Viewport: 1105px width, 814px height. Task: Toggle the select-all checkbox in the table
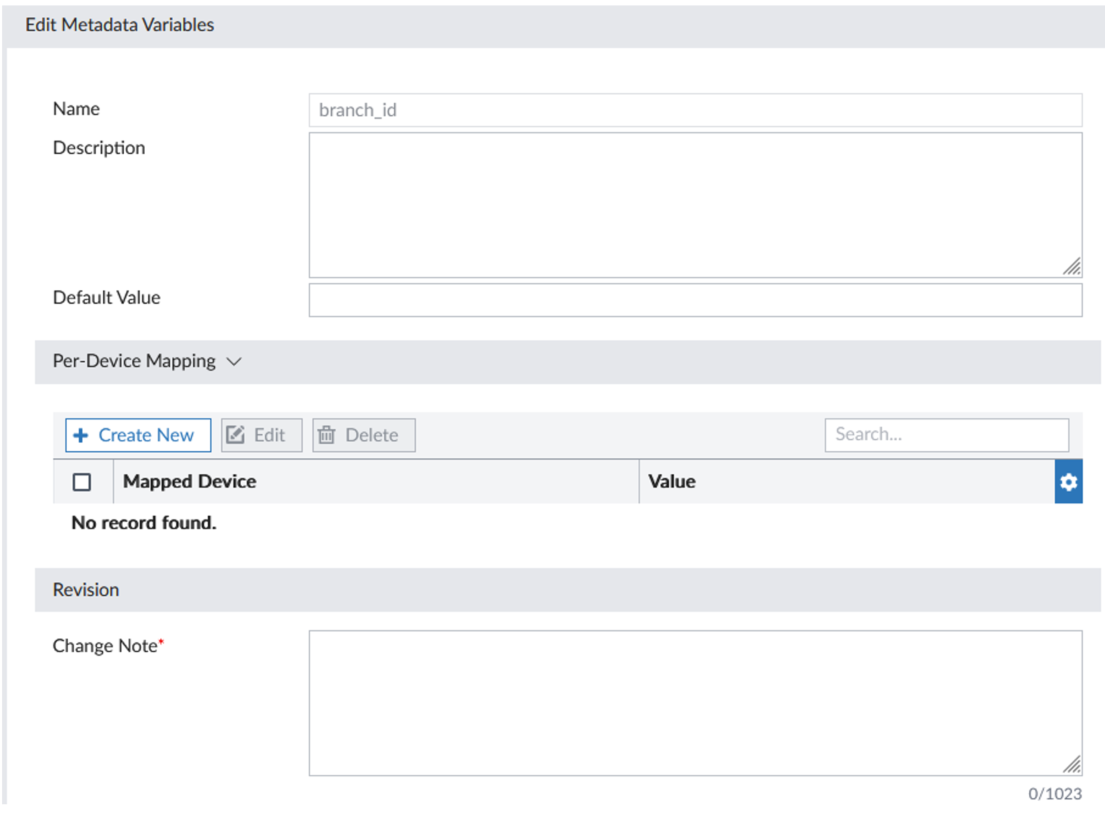click(84, 481)
